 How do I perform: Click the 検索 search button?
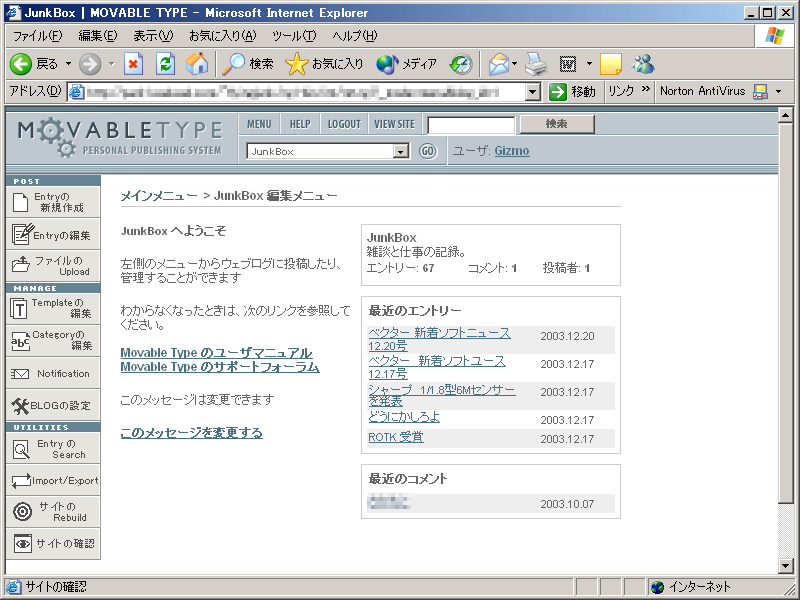pyautogui.click(x=557, y=124)
